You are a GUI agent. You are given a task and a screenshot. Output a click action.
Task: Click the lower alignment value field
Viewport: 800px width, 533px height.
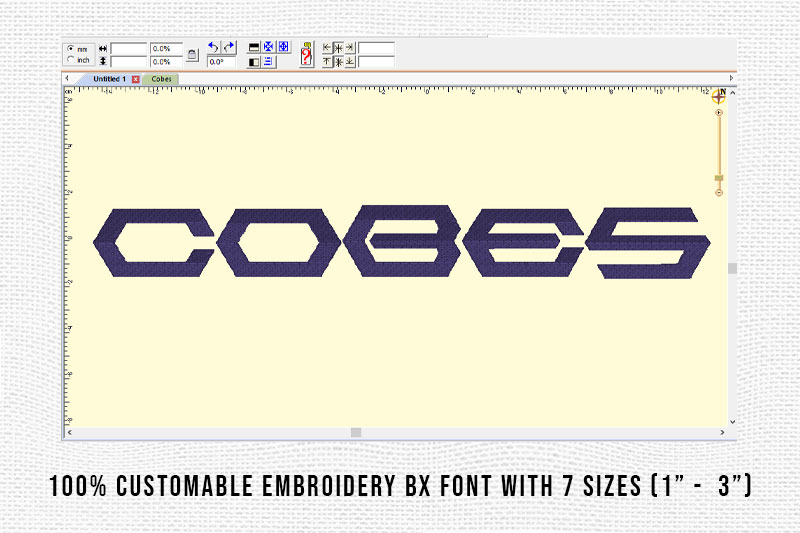coord(376,62)
